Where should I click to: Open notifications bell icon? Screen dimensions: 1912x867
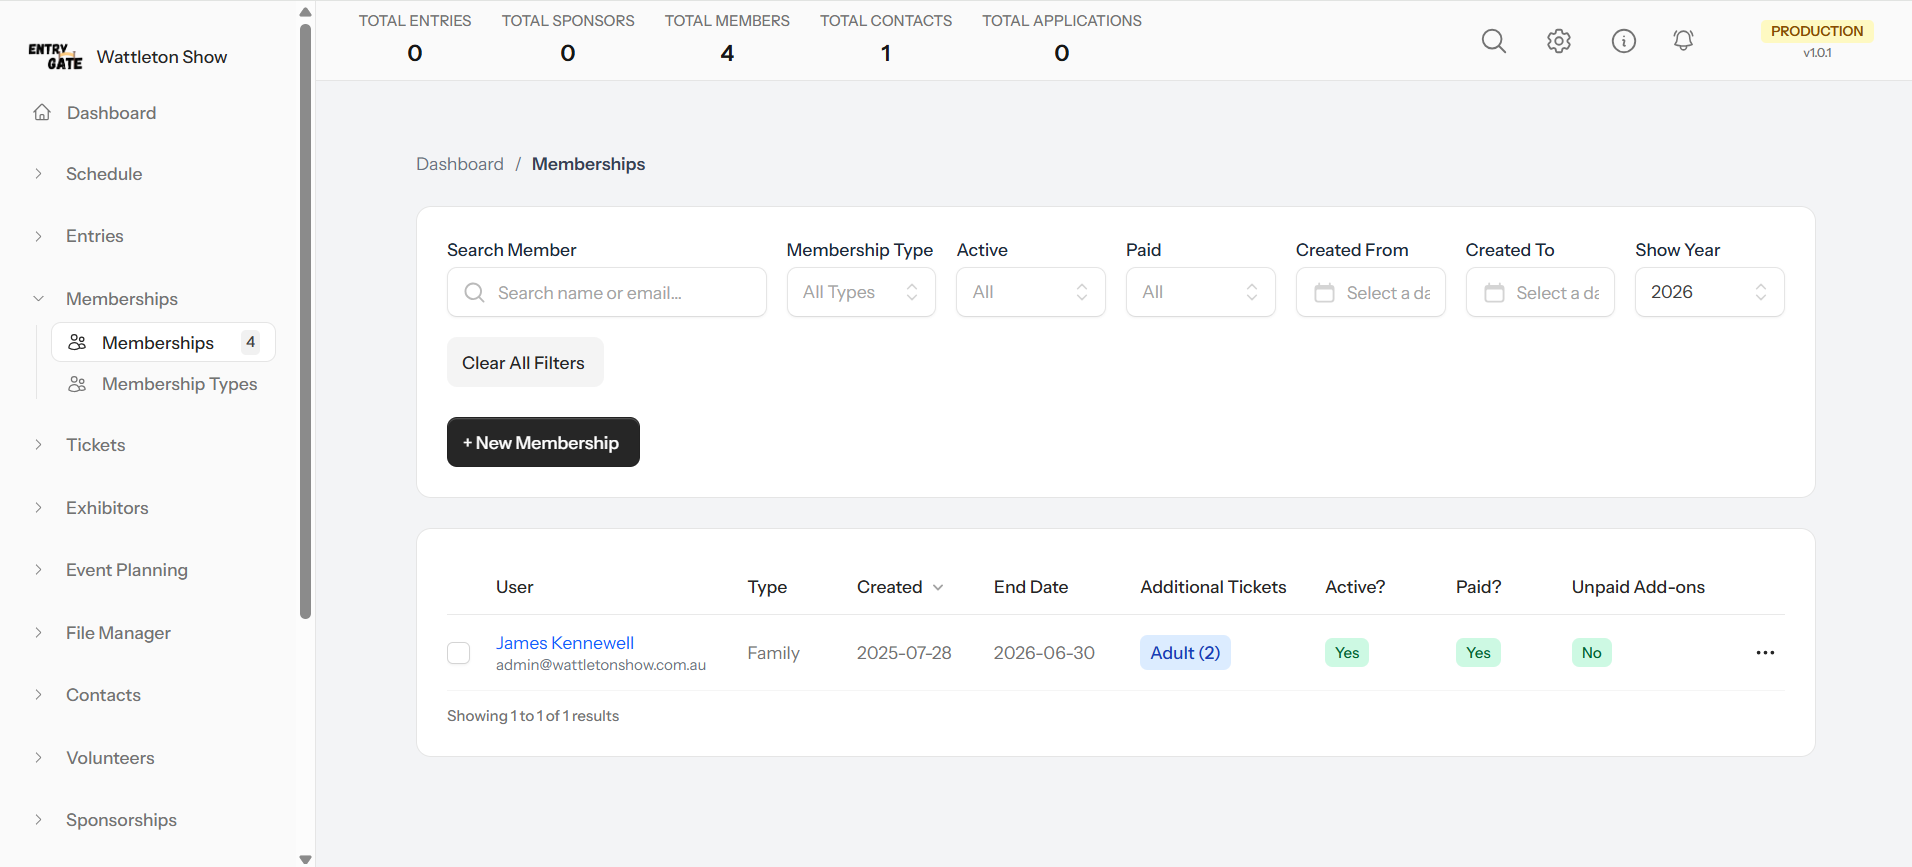pos(1683,41)
